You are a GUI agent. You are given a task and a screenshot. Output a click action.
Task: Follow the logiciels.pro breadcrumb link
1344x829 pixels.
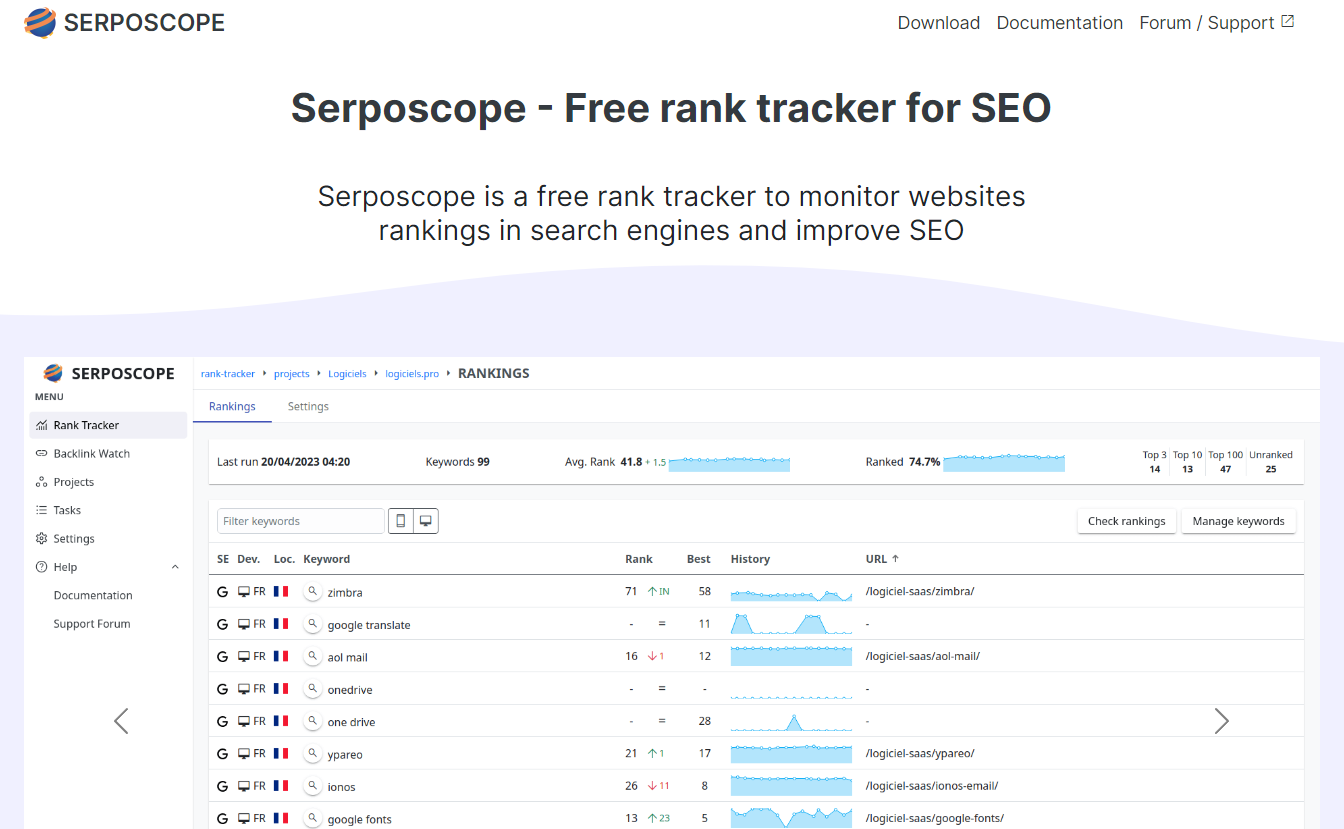(411, 373)
